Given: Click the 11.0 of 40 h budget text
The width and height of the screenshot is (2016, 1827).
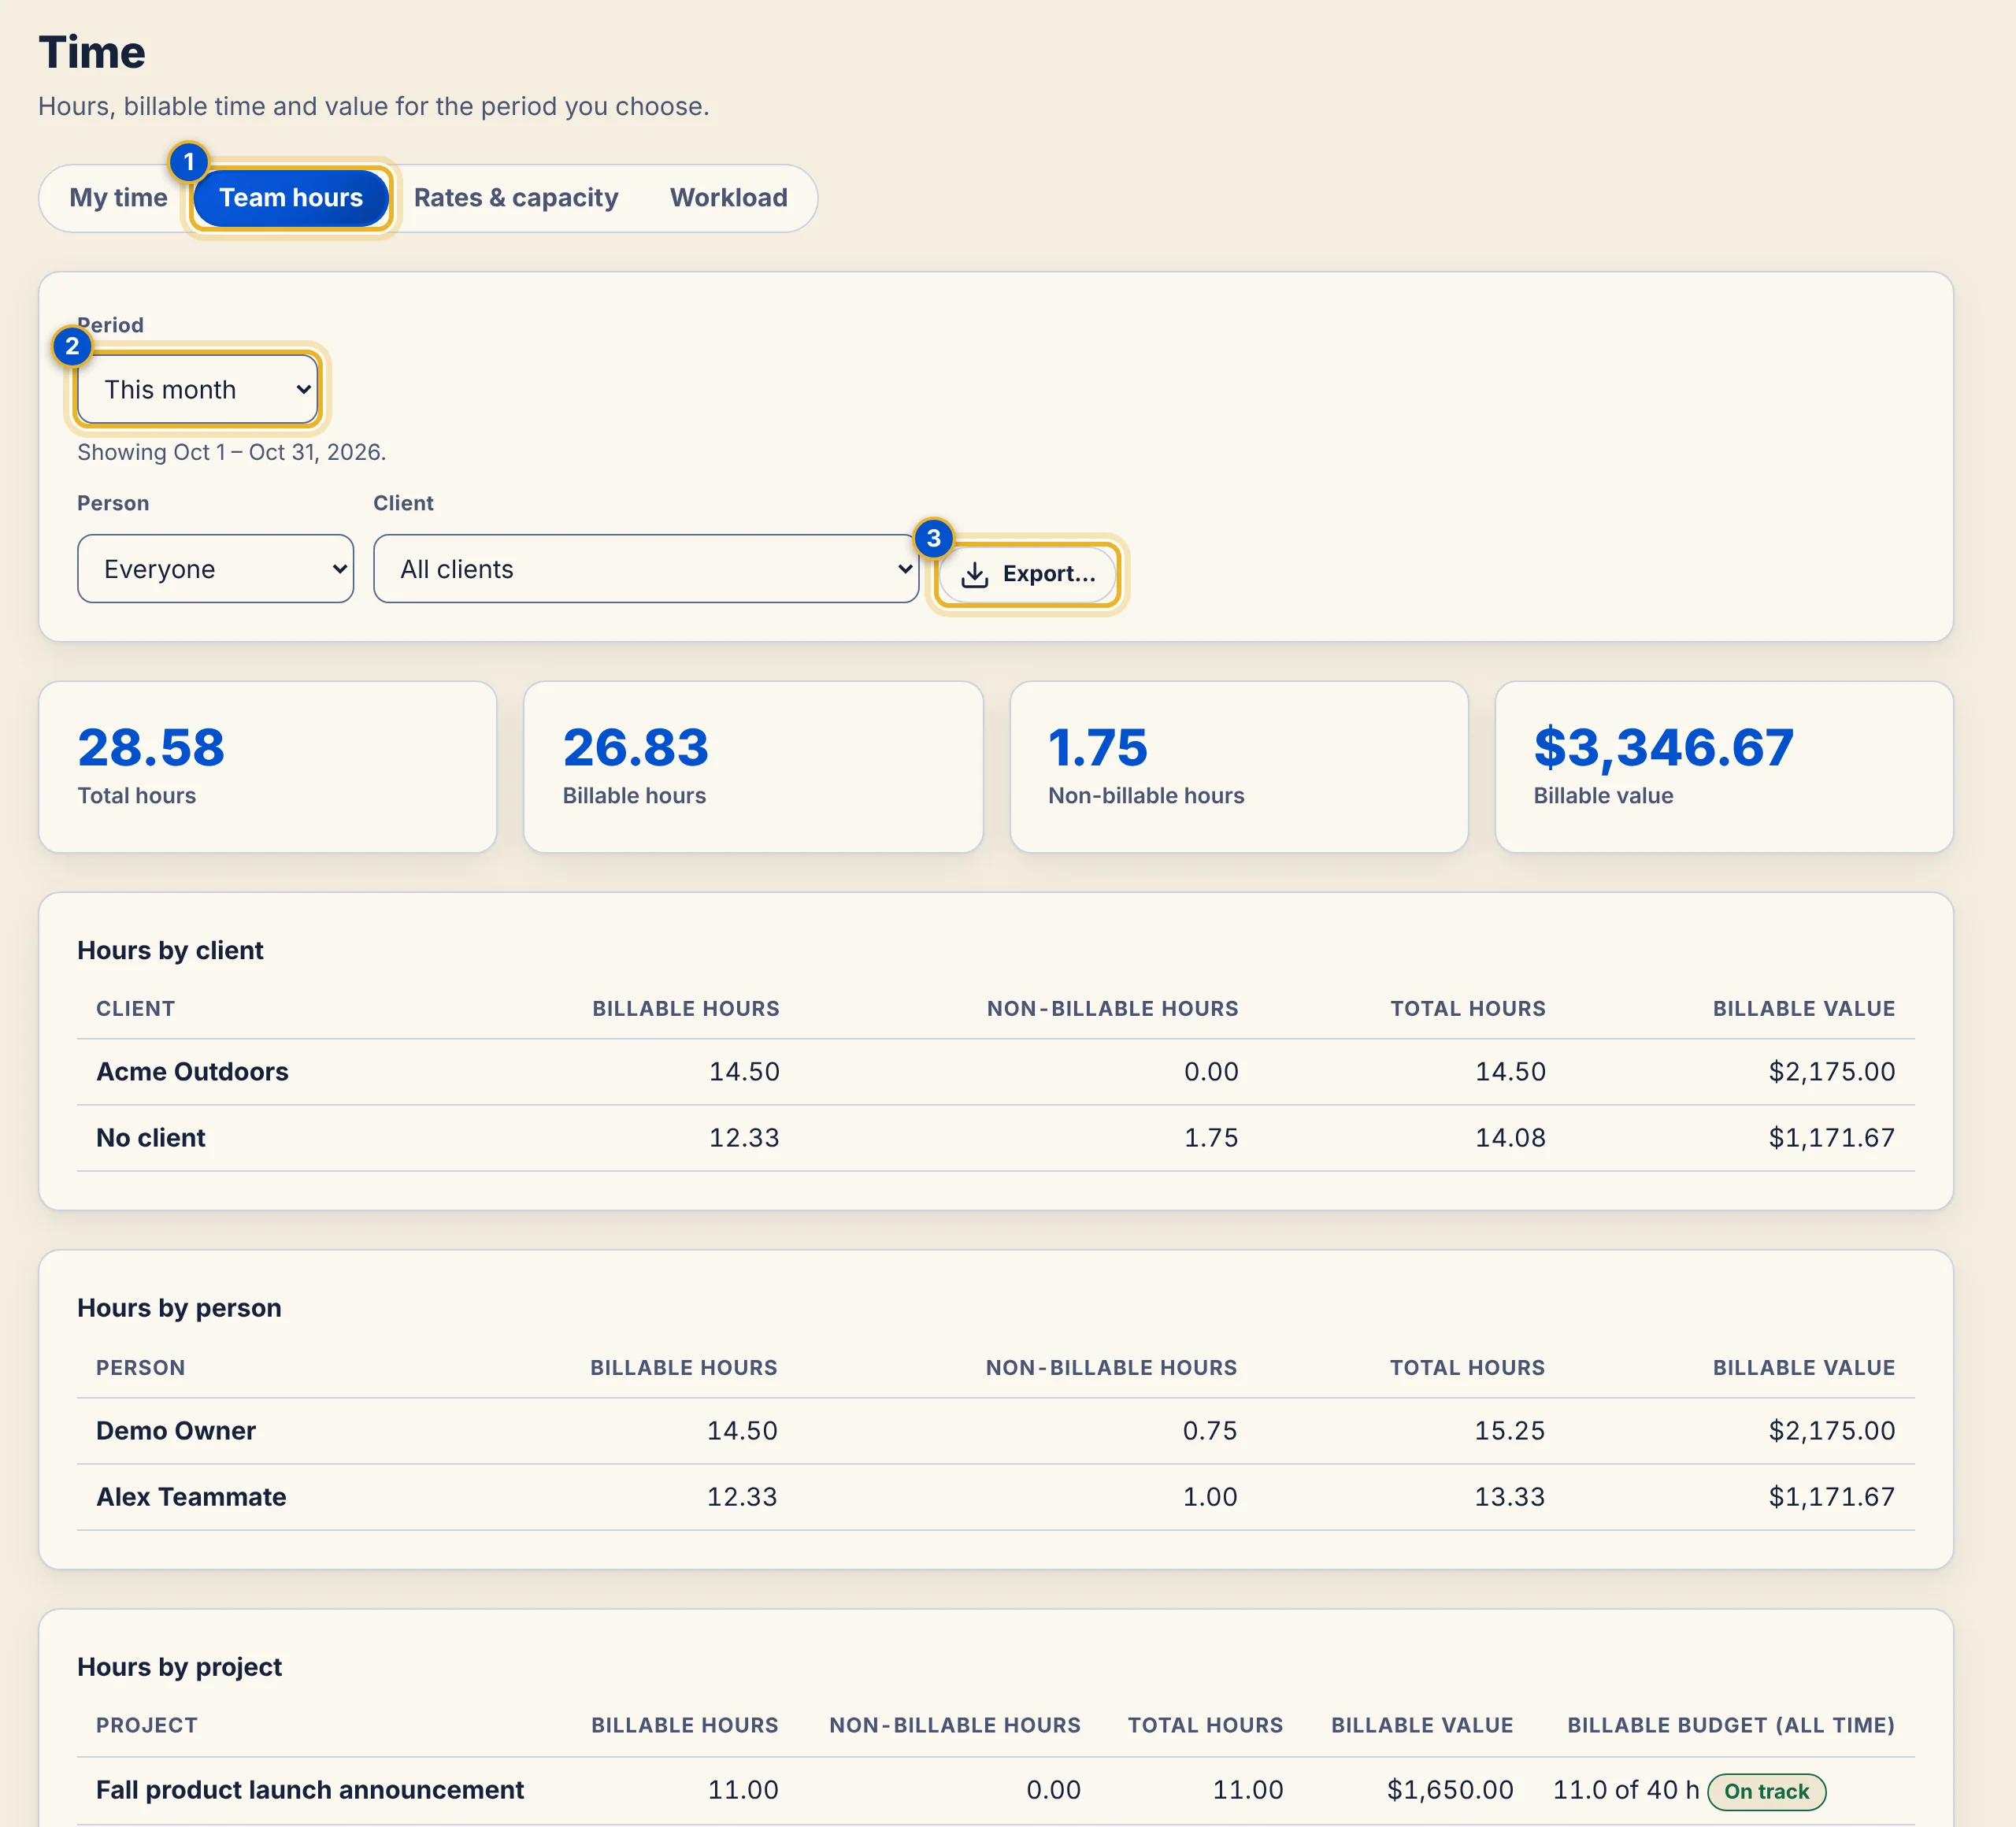Looking at the screenshot, I should tap(1626, 1790).
